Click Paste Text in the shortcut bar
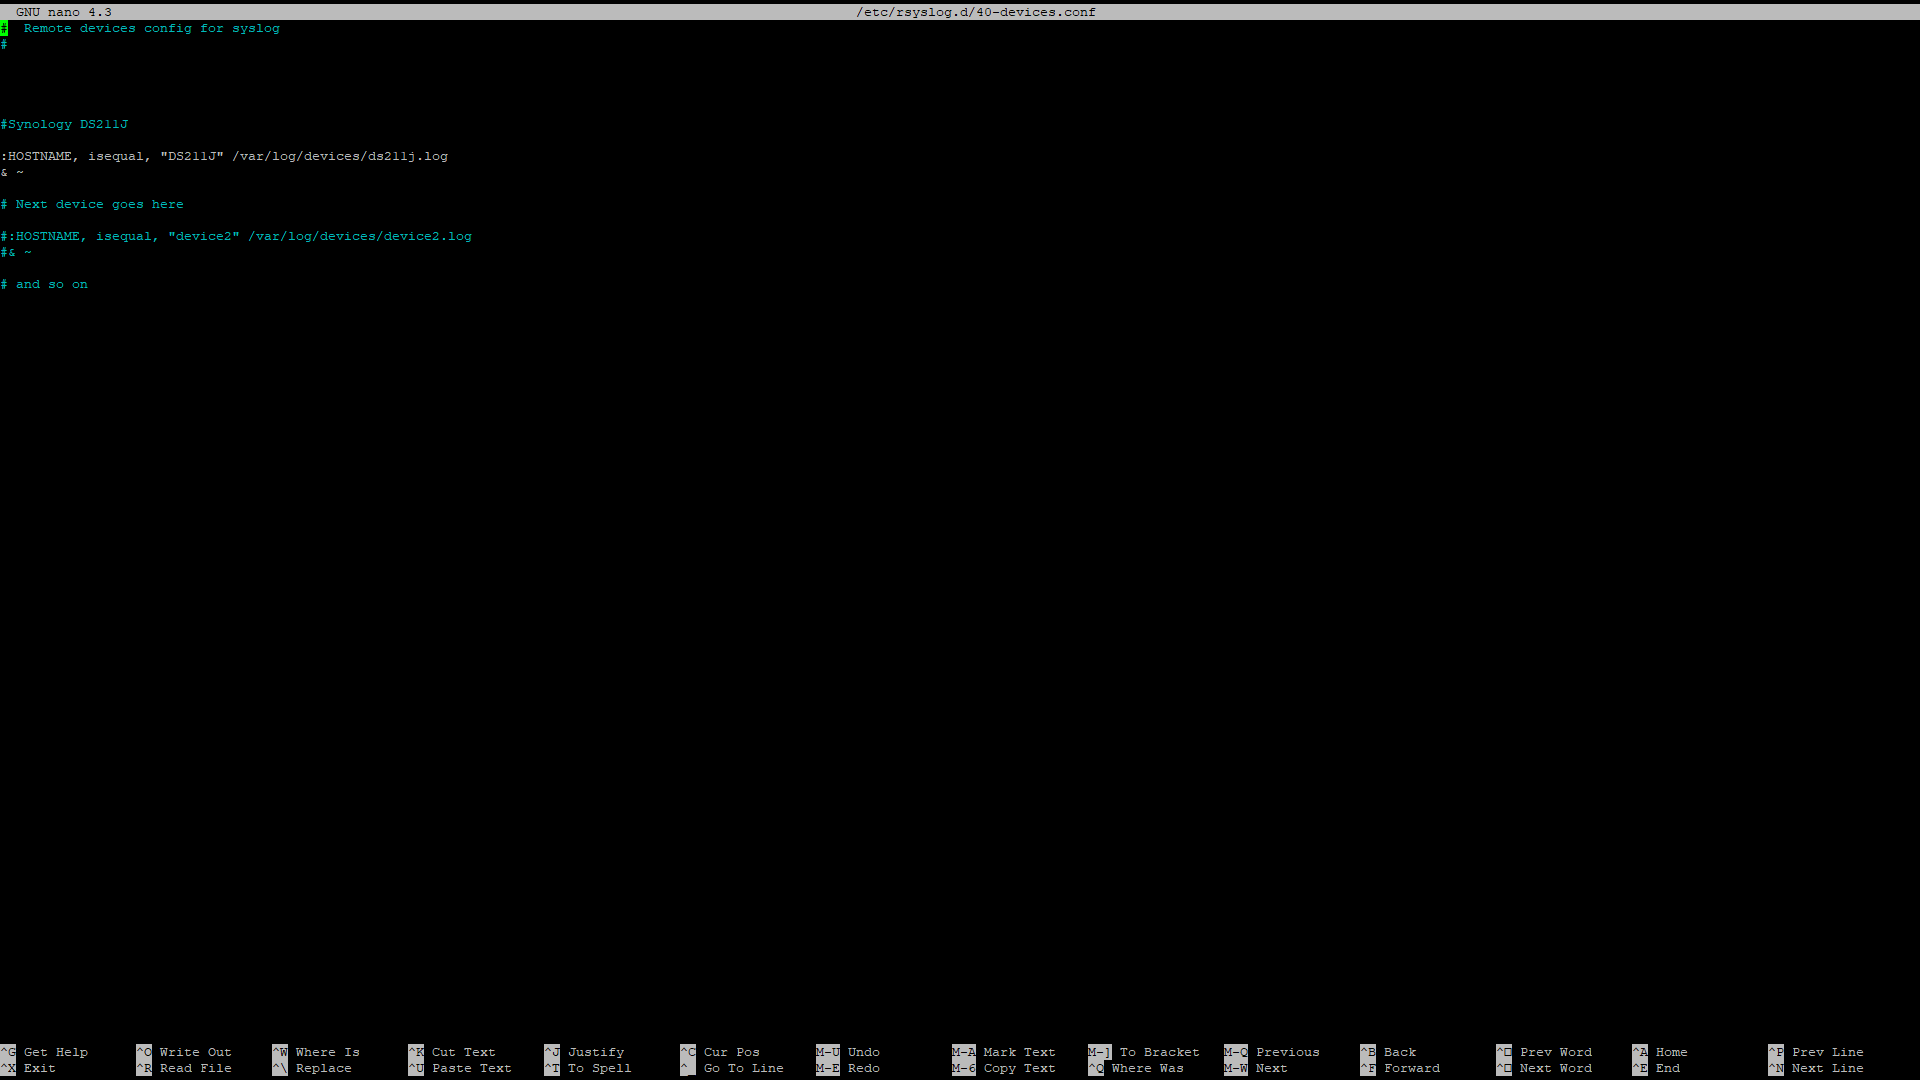The image size is (1920, 1080). pos(472,1068)
